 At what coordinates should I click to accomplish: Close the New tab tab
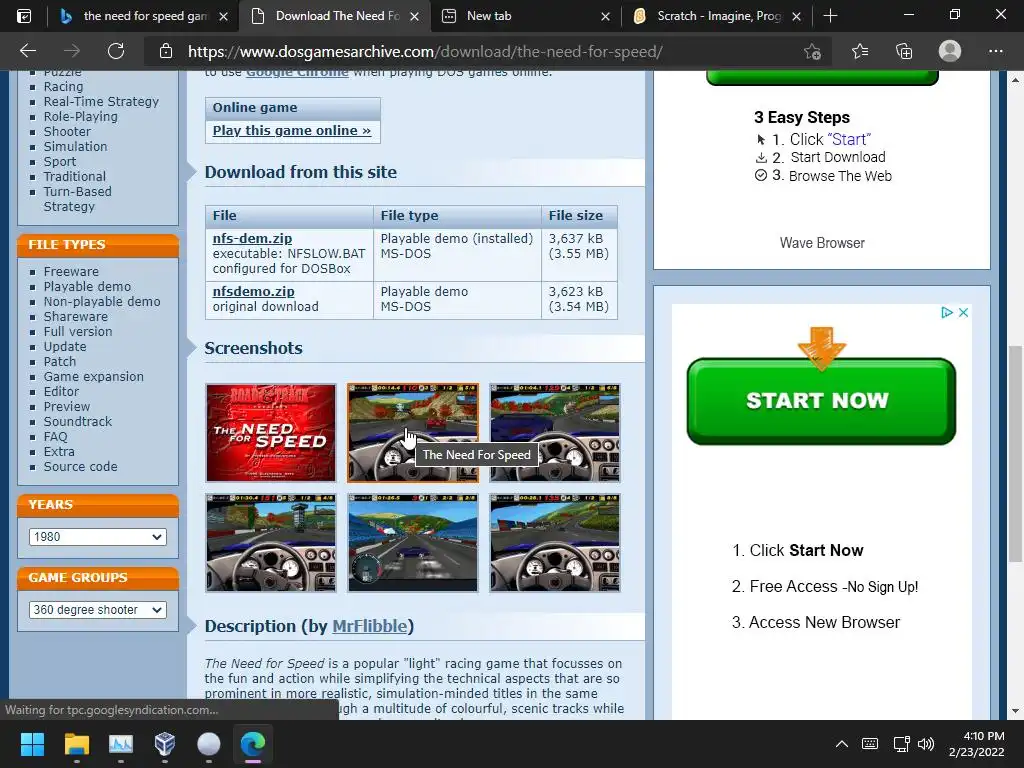coord(605,16)
